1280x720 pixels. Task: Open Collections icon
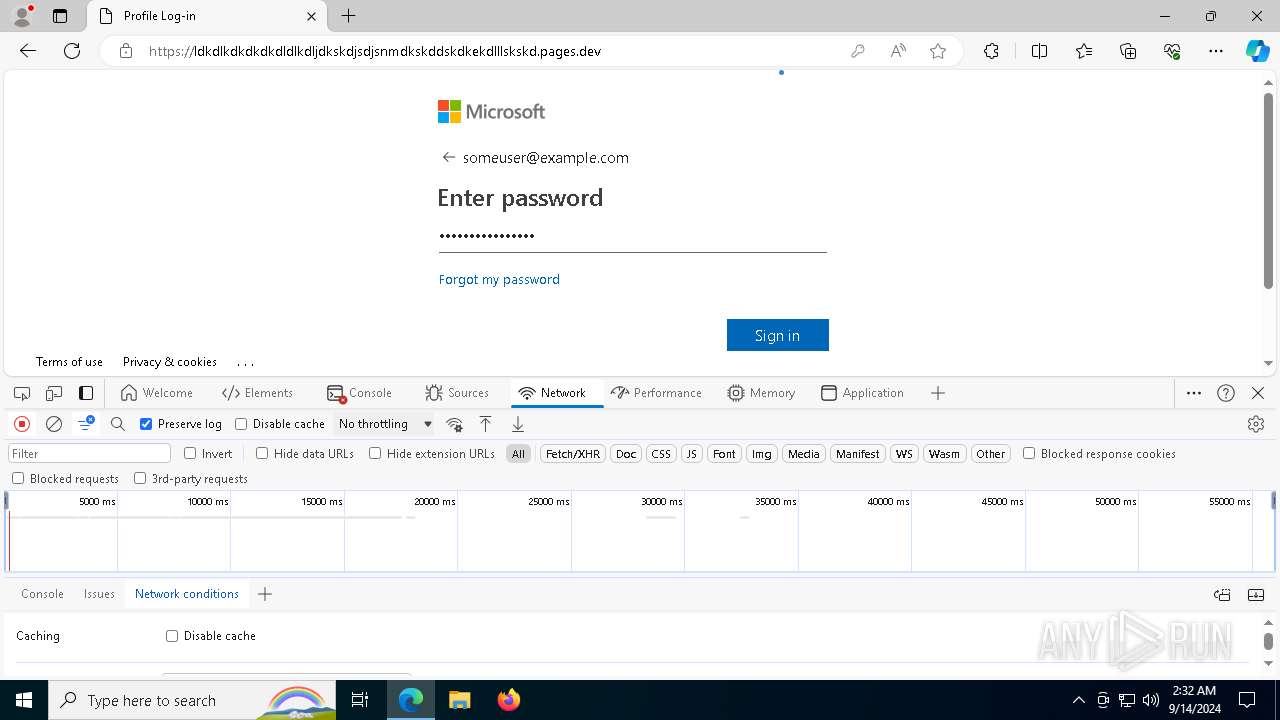[1128, 51]
